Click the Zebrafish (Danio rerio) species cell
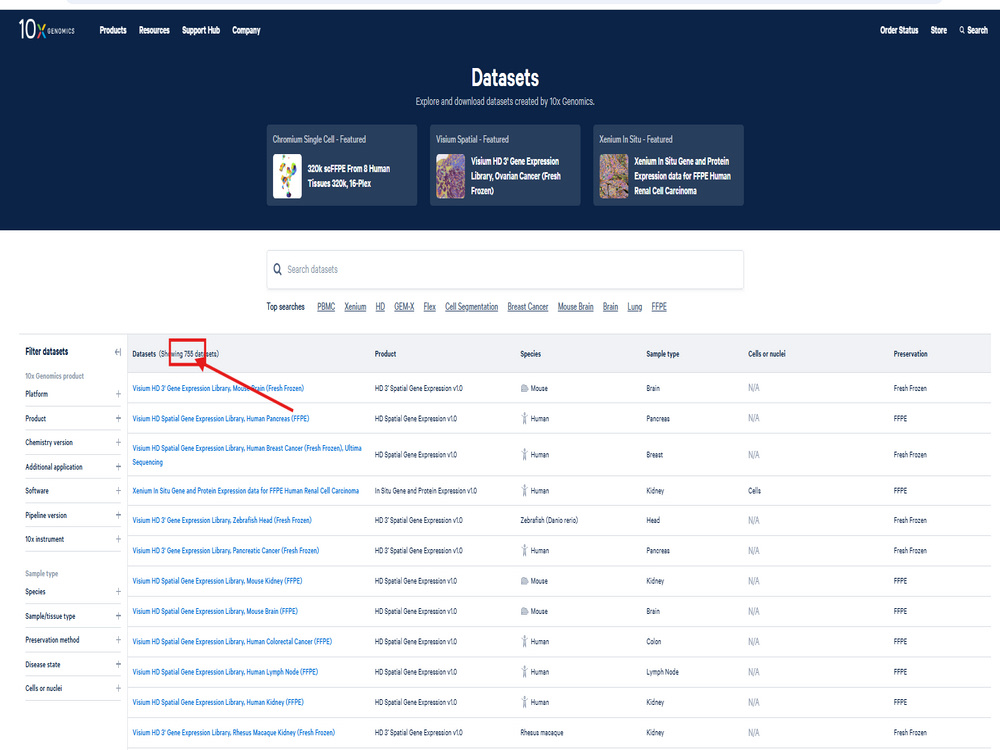 pos(549,520)
